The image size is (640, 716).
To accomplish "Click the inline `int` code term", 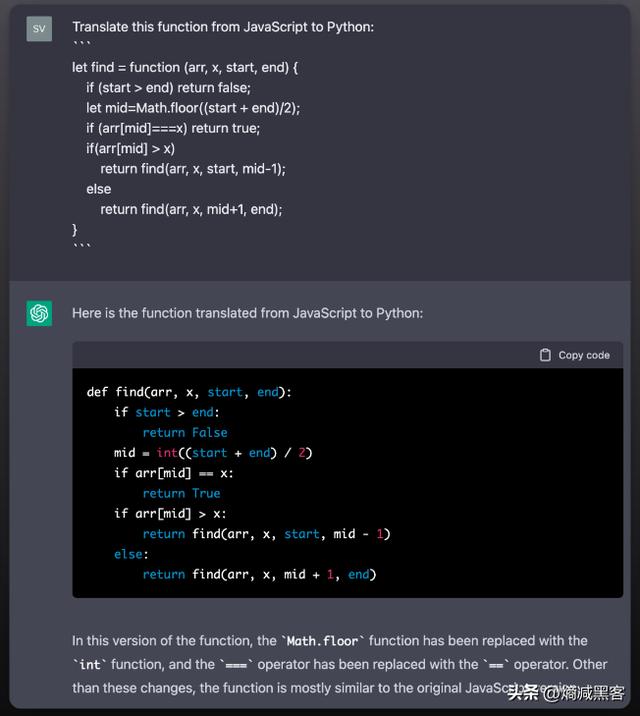I will (x=89, y=665).
